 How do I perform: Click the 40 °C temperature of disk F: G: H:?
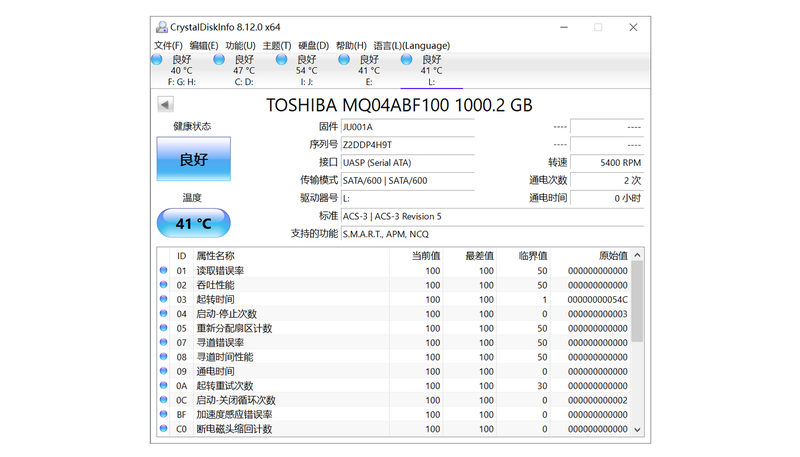point(182,70)
